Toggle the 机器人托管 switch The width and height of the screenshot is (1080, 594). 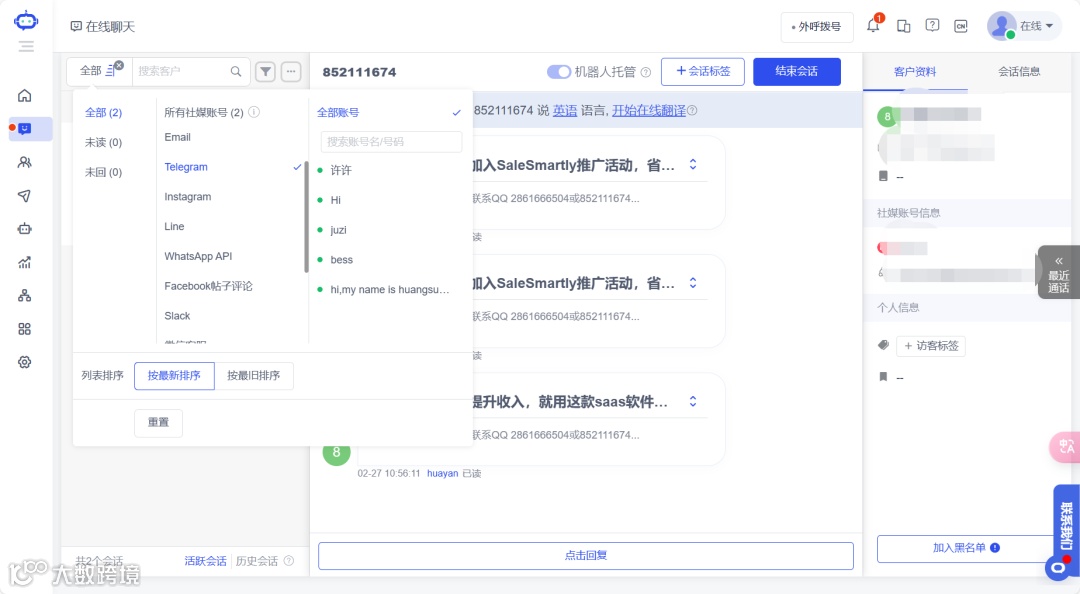559,72
